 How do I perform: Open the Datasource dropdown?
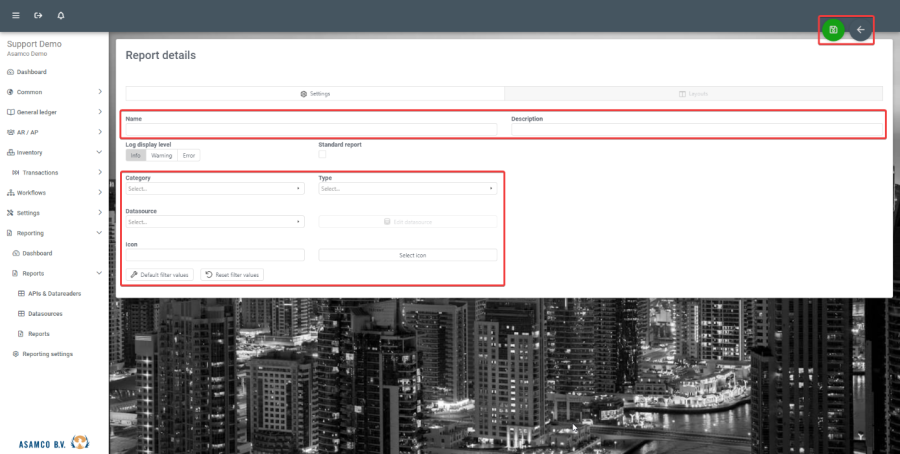(x=214, y=222)
